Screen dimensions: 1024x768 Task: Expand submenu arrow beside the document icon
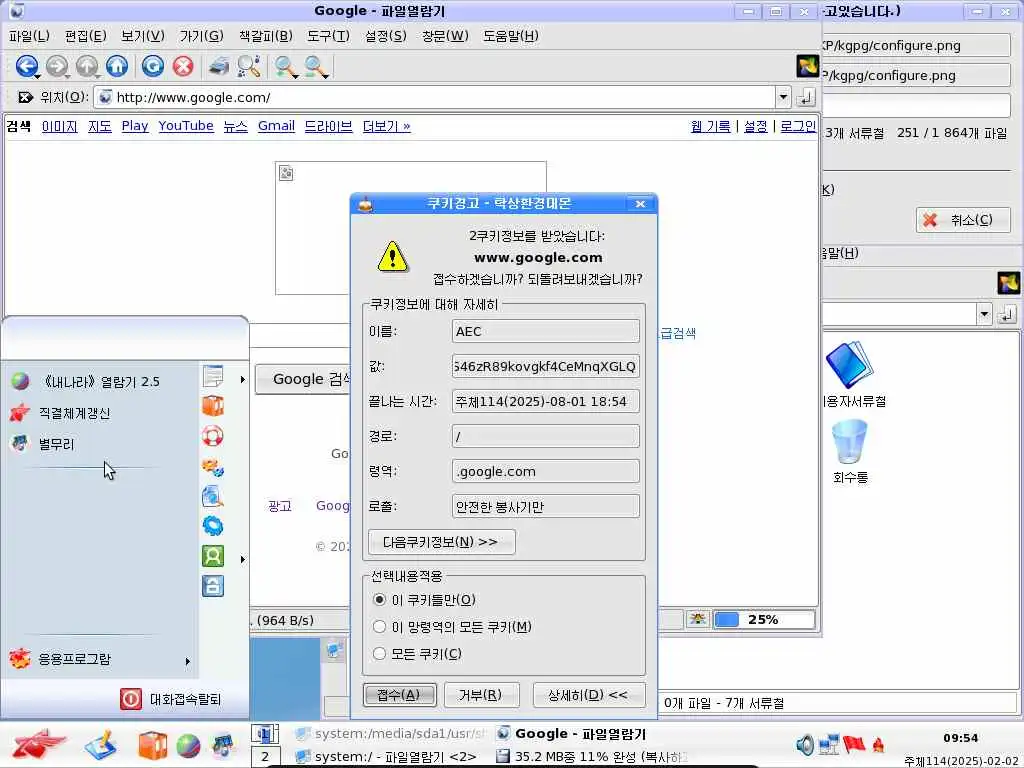click(242, 379)
